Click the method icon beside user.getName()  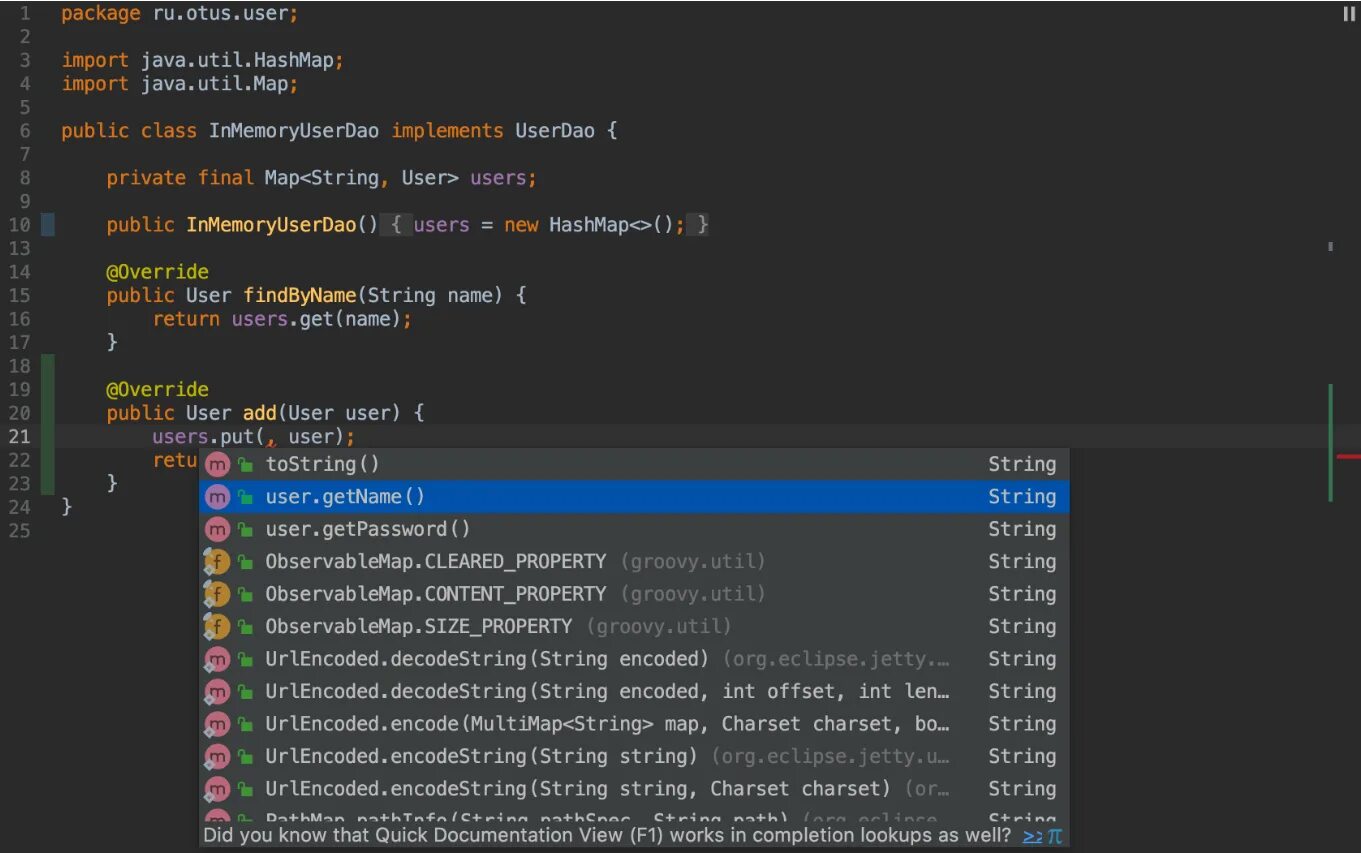pyautogui.click(x=217, y=497)
